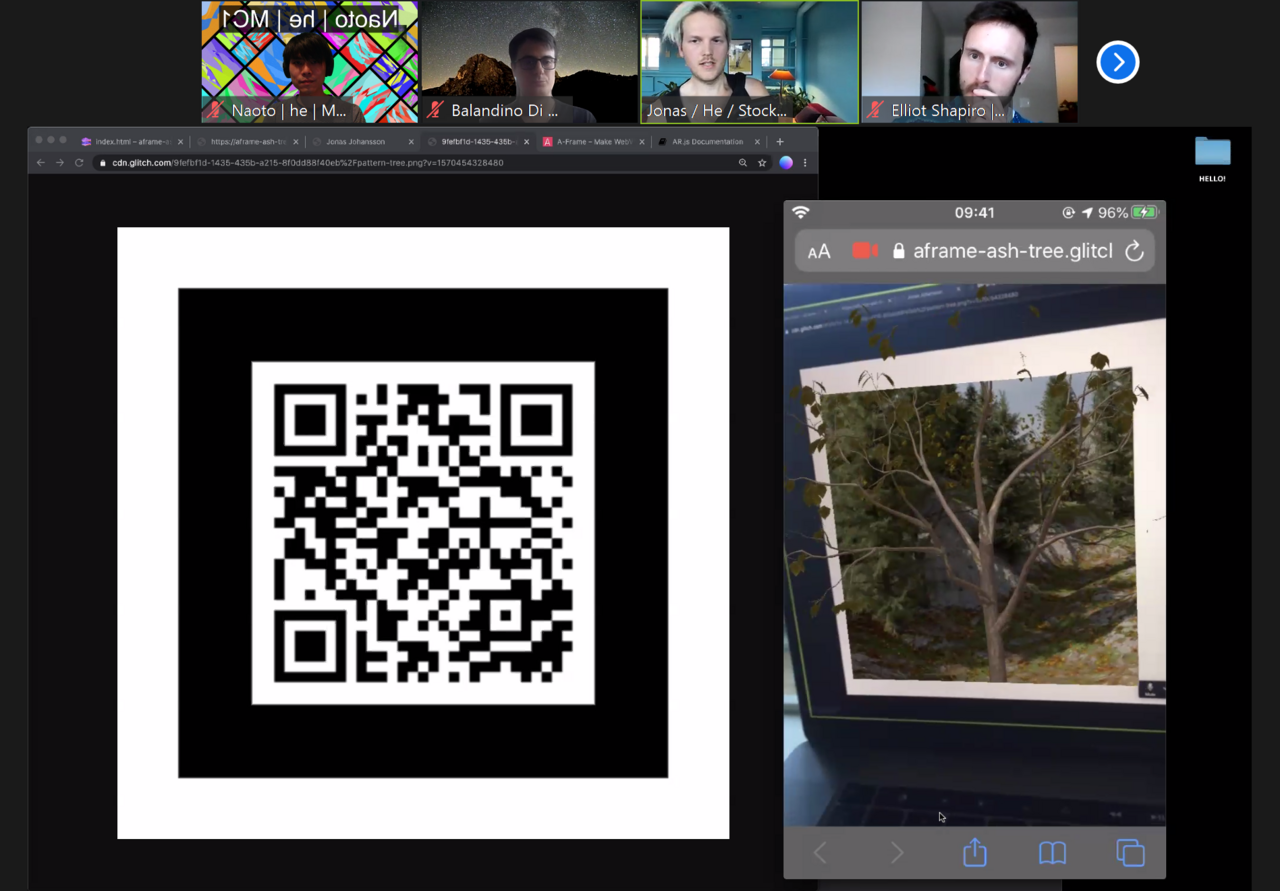Click the phone battery status icon
Viewport: 1280px width, 891px height.
[1144, 212]
